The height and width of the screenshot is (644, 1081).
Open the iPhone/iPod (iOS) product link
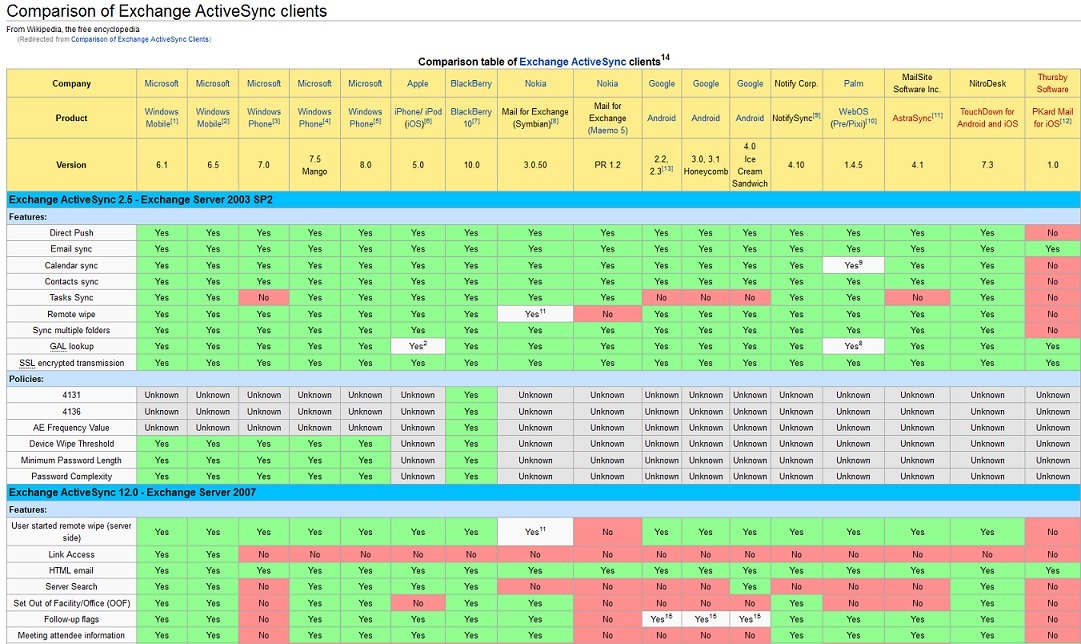(x=418, y=117)
